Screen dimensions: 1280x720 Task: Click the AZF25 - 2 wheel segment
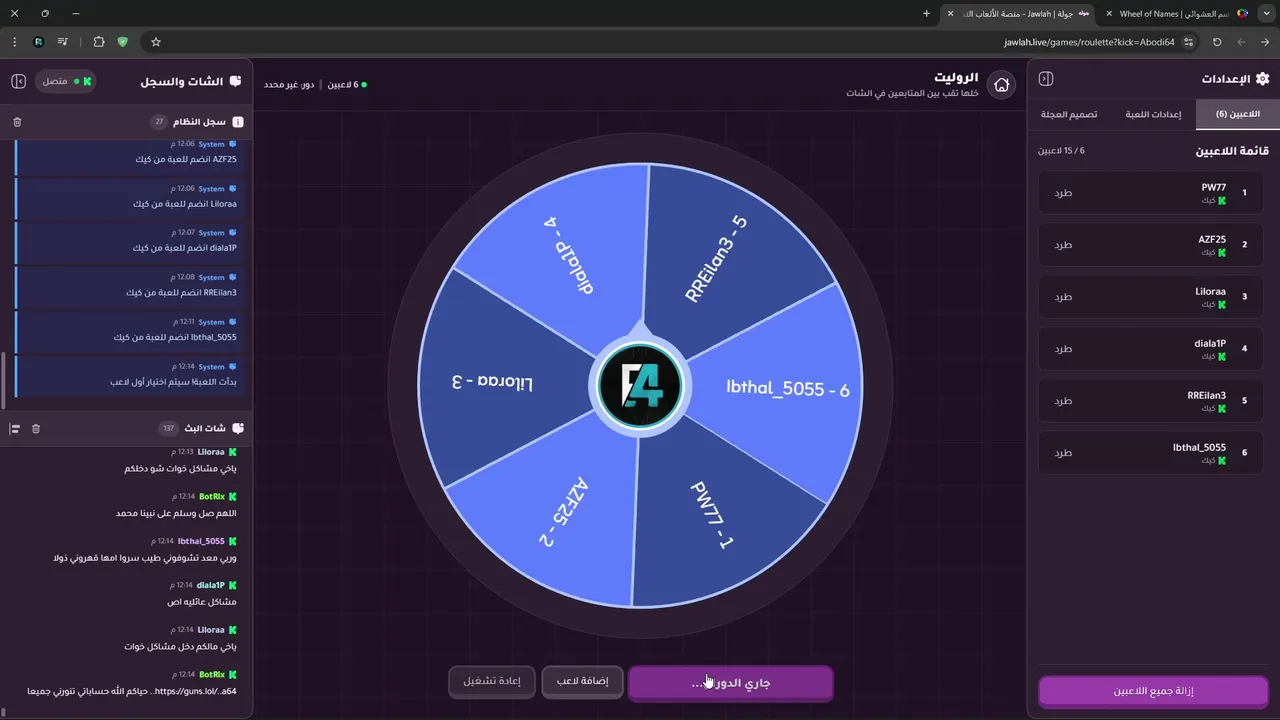pos(563,512)
